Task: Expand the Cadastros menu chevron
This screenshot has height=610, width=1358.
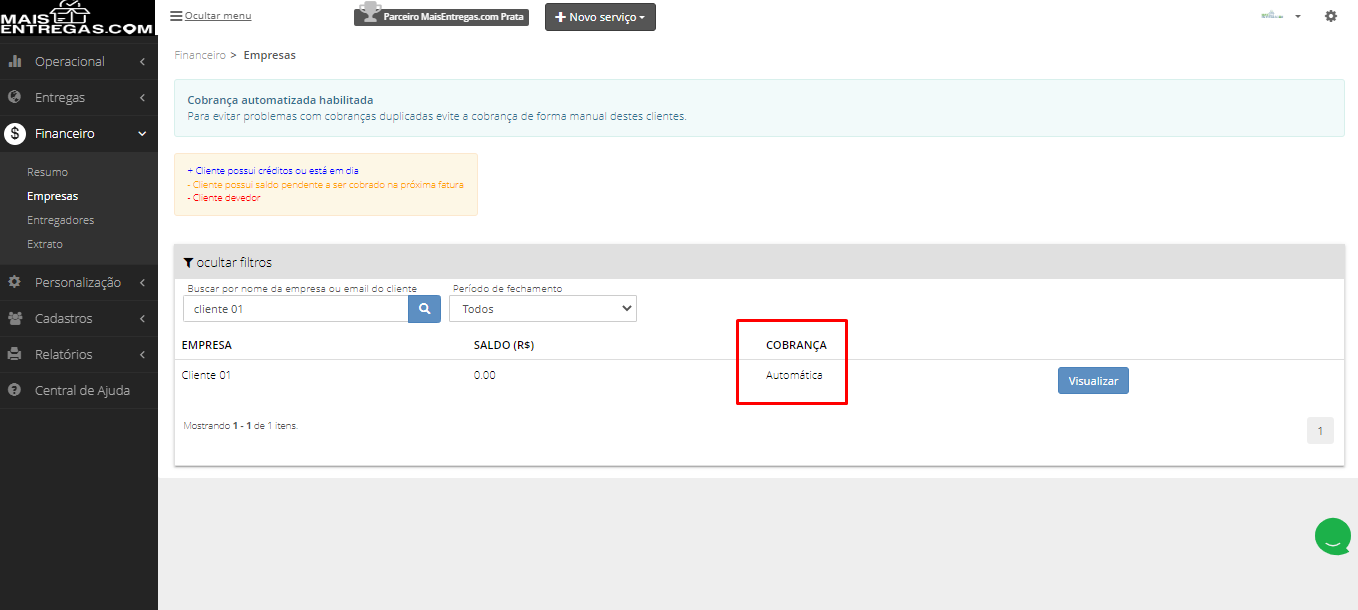Action: point(143,318)
